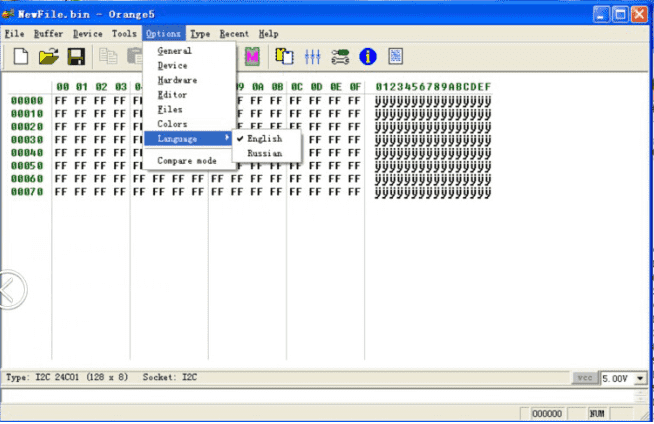Choose General in Options menu

190,51
